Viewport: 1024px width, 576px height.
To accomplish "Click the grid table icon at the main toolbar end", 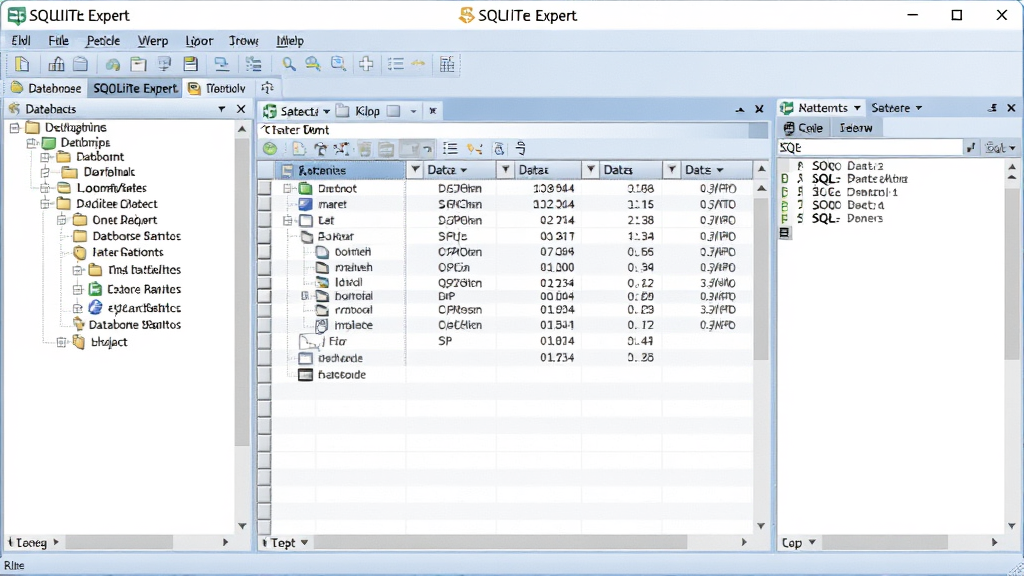I will pos(447,64).
